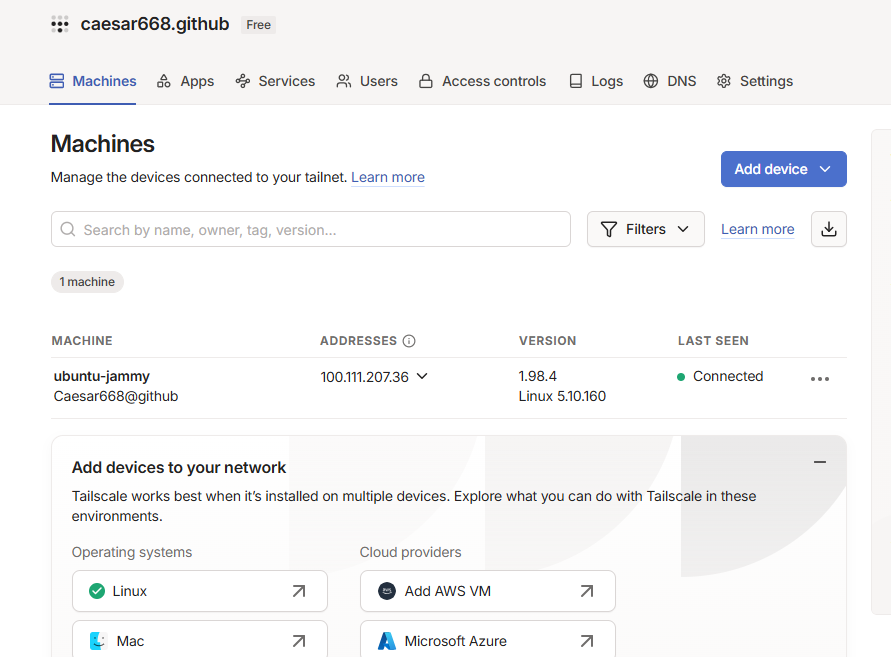
Task: Choose the Add AWS VM option
Action: tap(488, 591)
